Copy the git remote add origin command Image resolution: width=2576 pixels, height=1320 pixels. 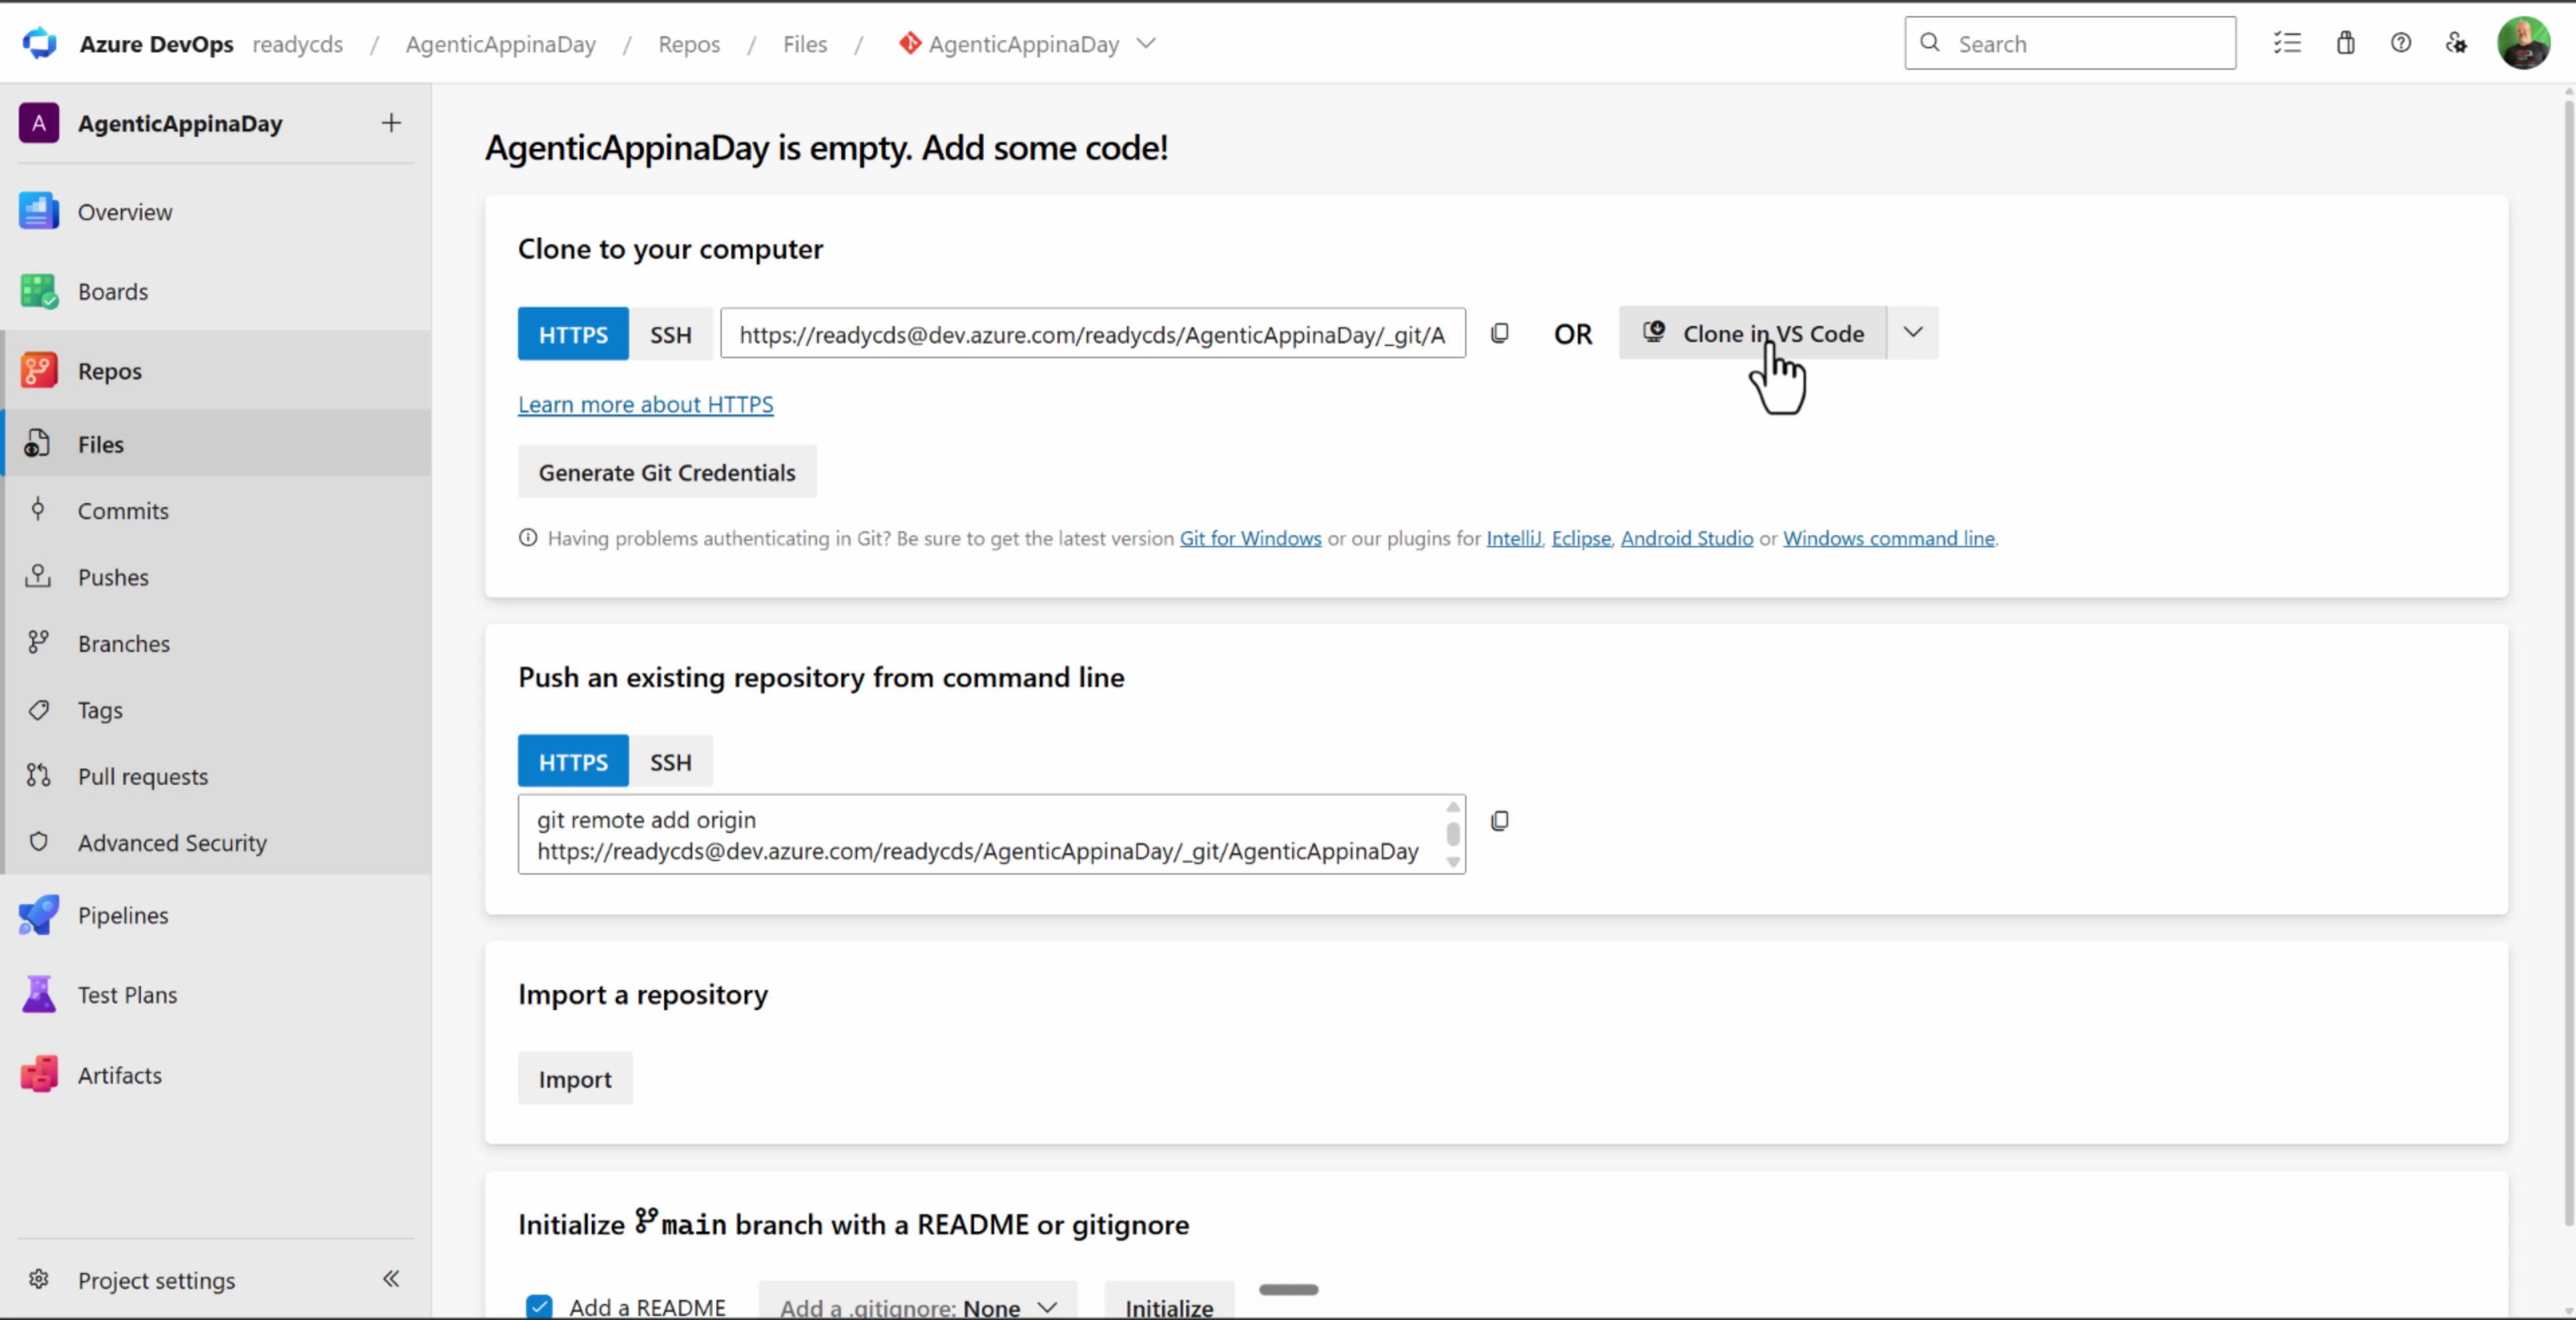coord(1500,821)
